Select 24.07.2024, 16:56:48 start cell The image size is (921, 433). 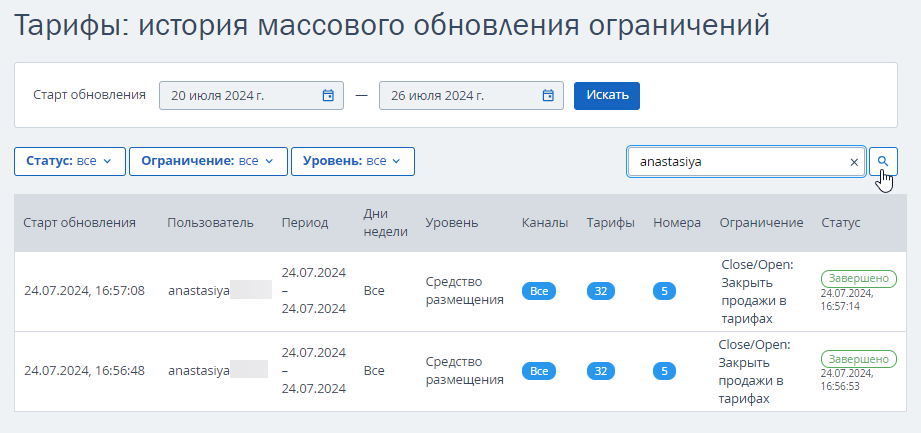coord(84,371)
